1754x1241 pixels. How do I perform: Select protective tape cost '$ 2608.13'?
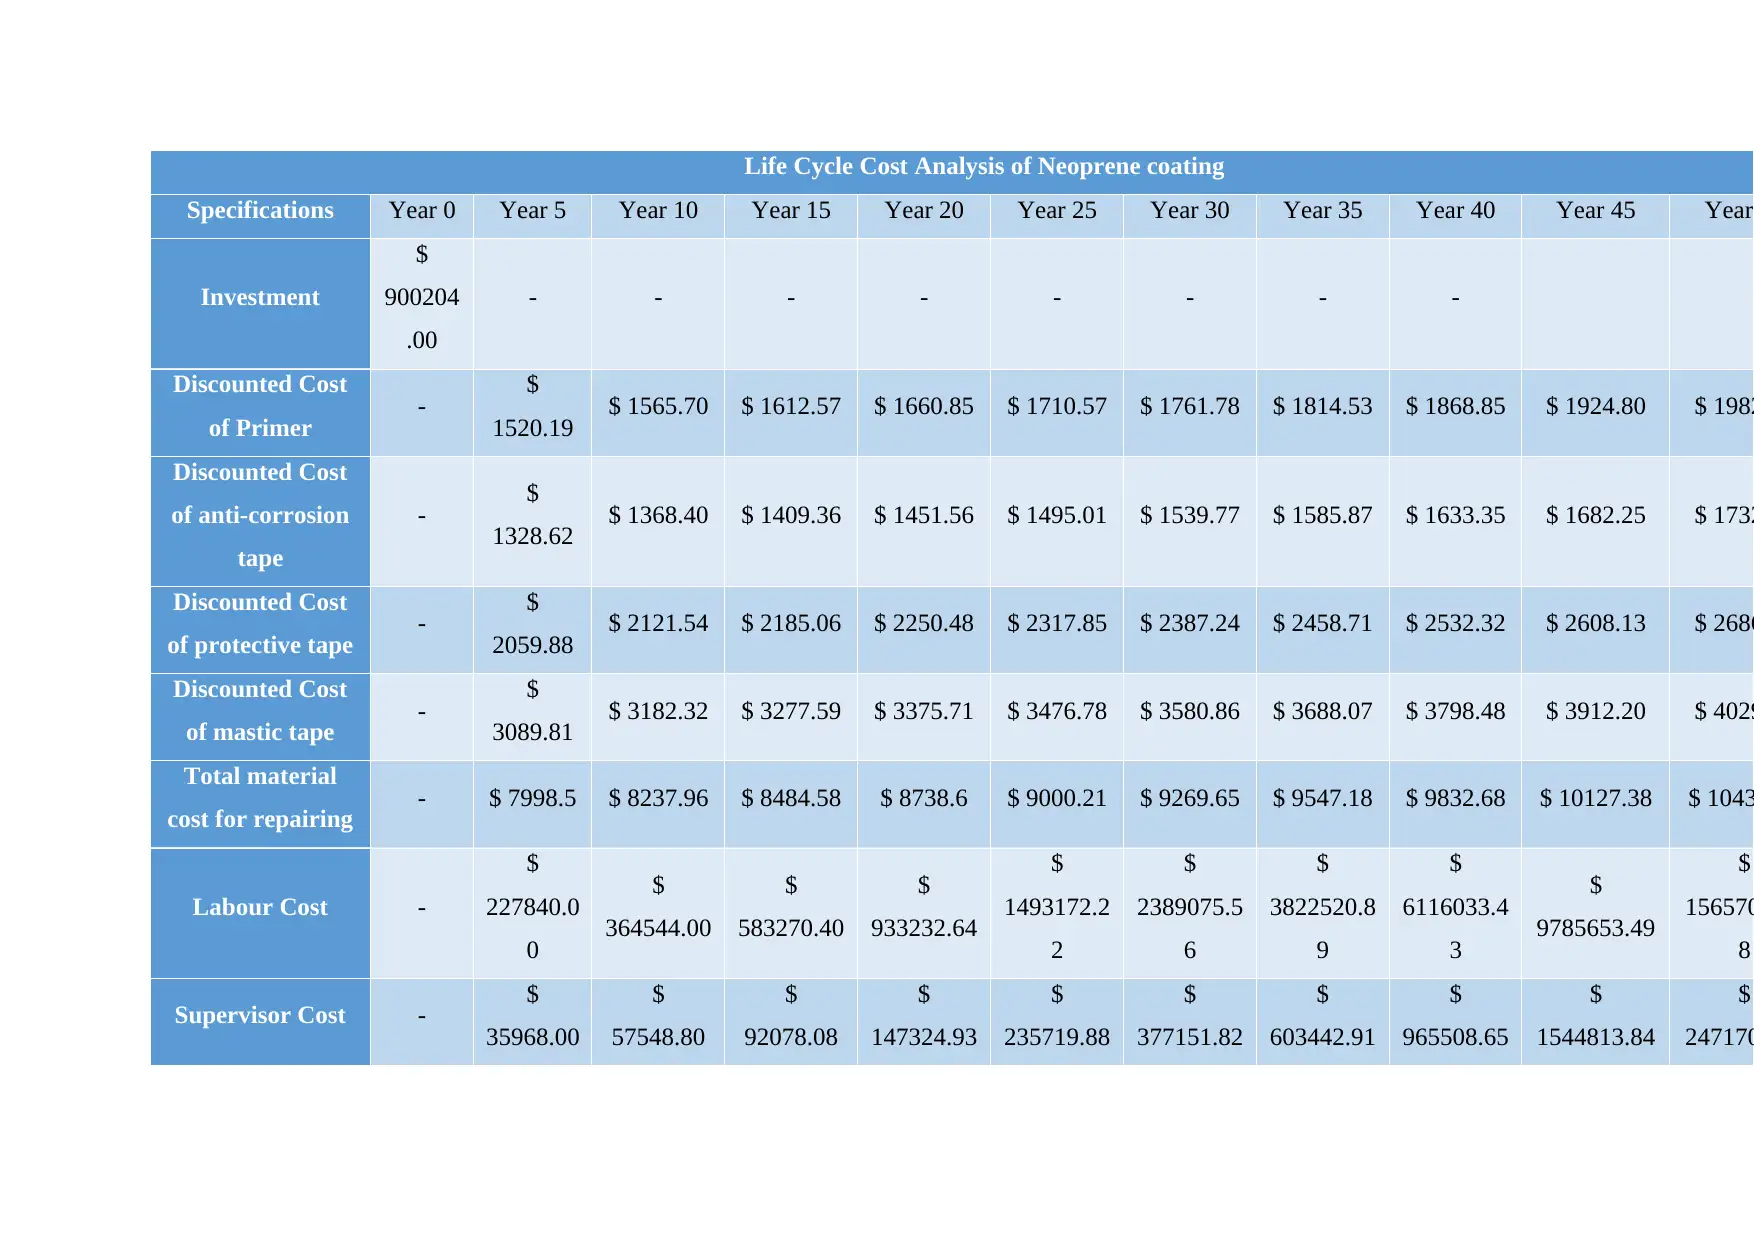click(x=1596, y=624)
